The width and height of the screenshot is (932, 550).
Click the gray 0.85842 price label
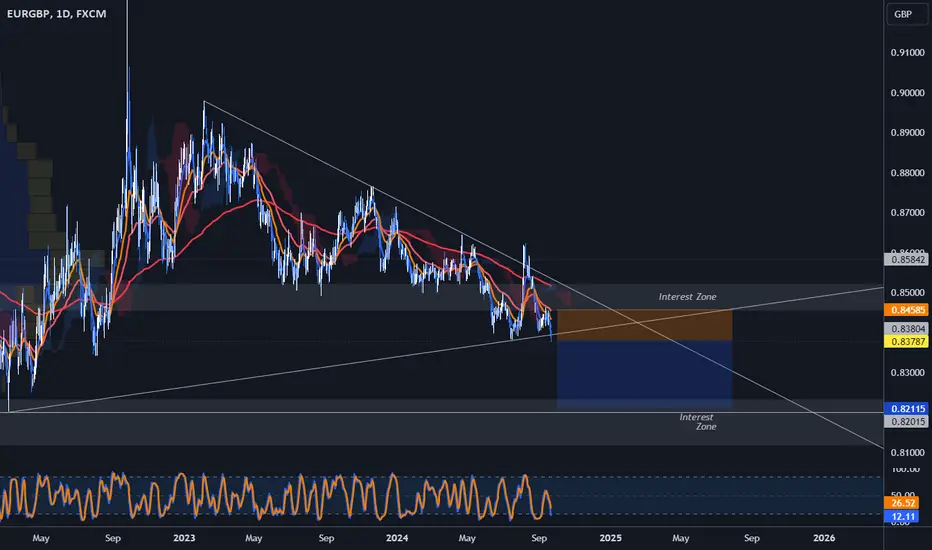[x=906, y=259]
